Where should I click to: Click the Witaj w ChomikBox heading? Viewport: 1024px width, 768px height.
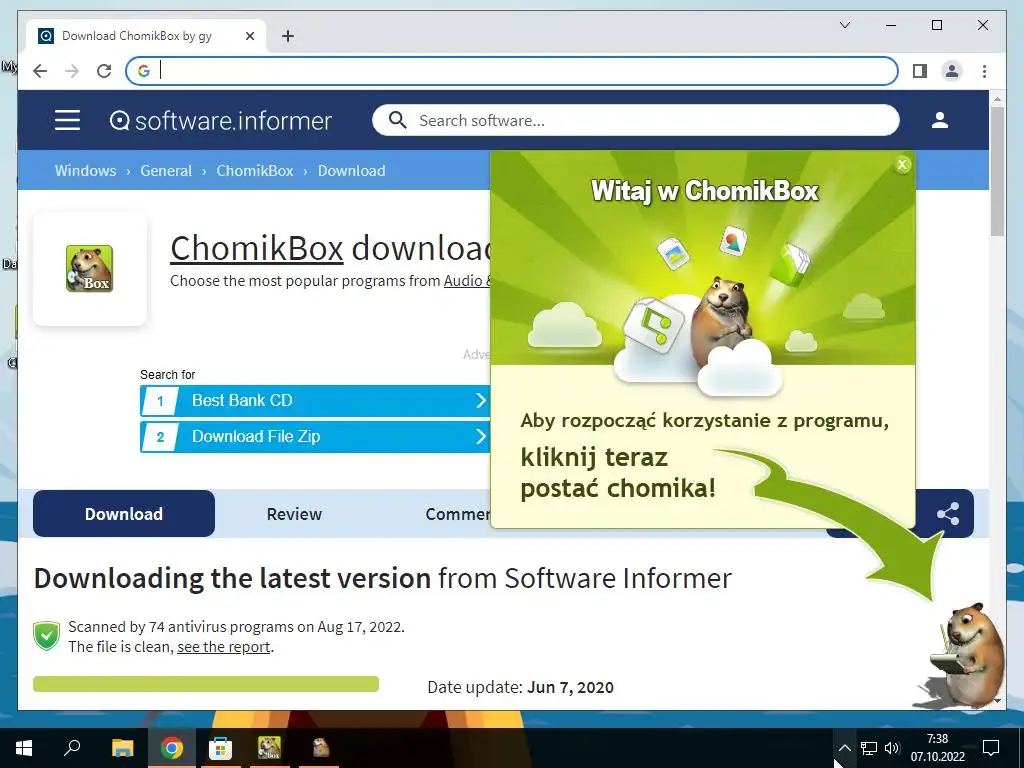tap(705, 191)
